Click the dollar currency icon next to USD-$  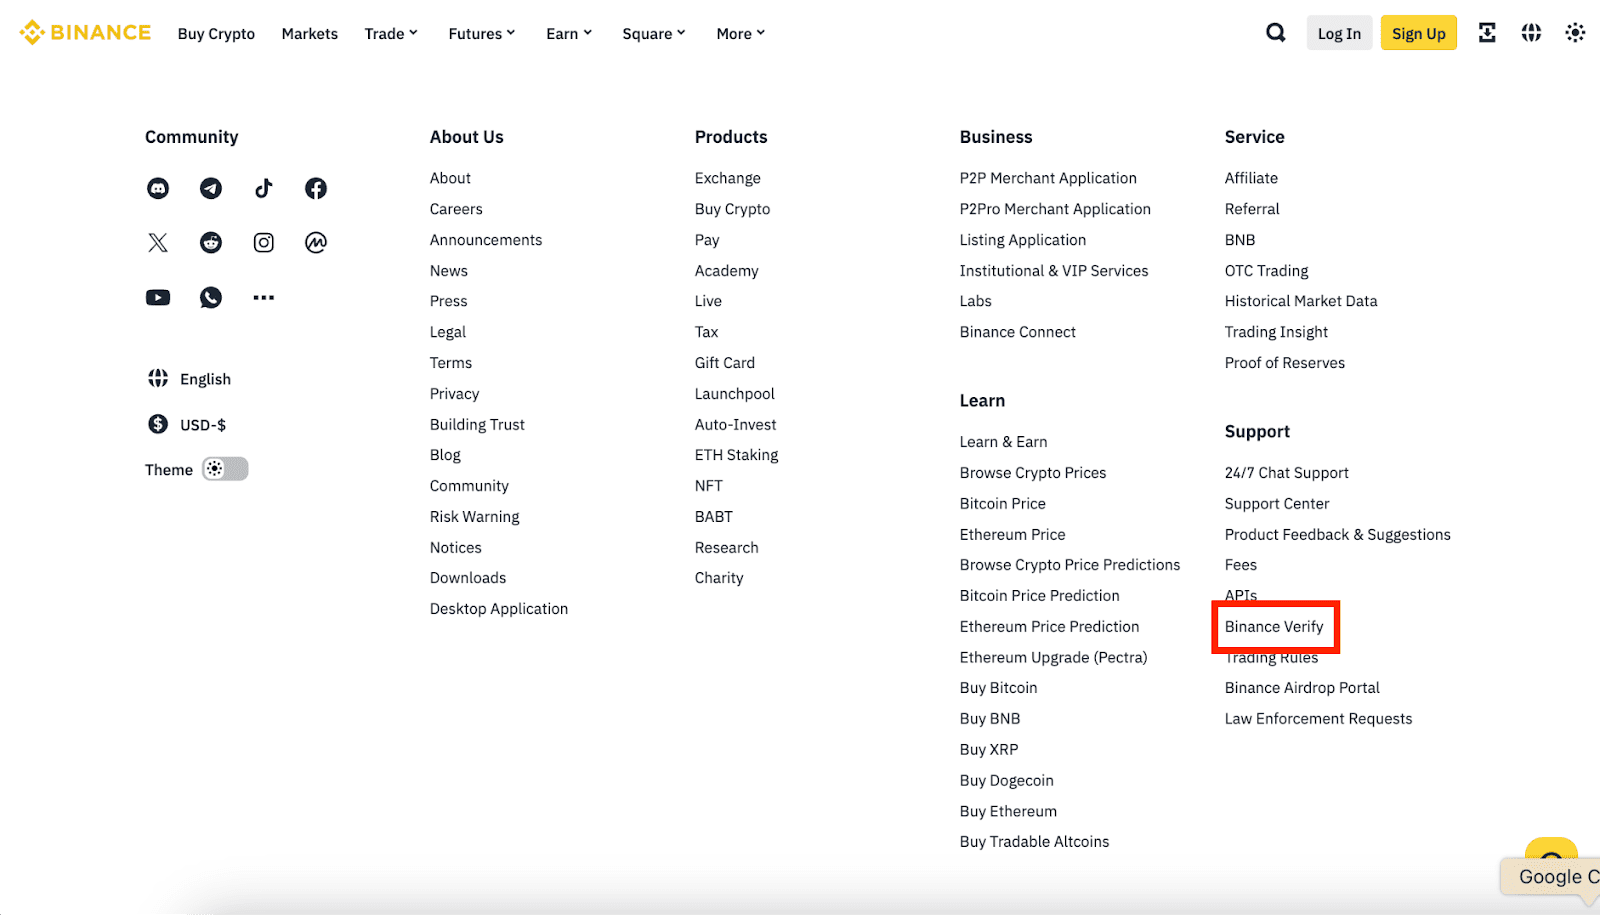coord(158,424)
